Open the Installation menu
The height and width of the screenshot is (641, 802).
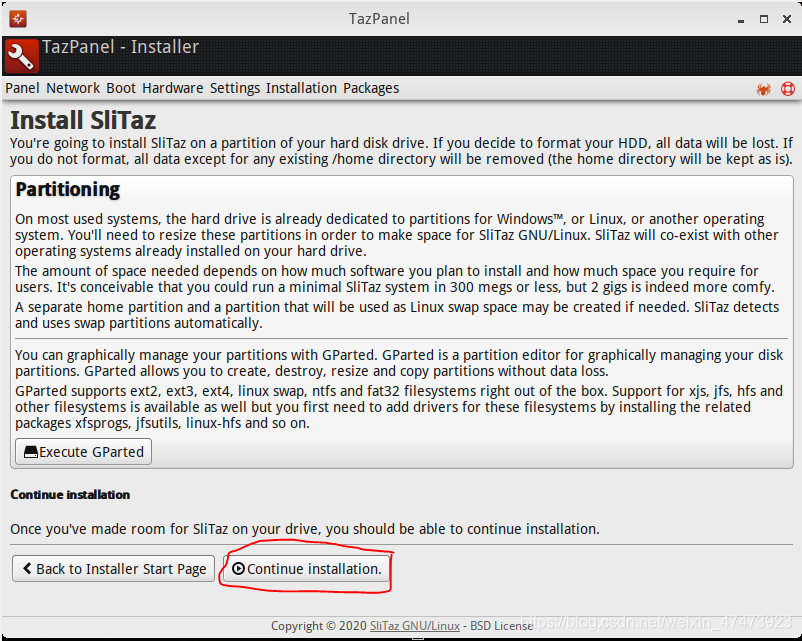(301, 88)
